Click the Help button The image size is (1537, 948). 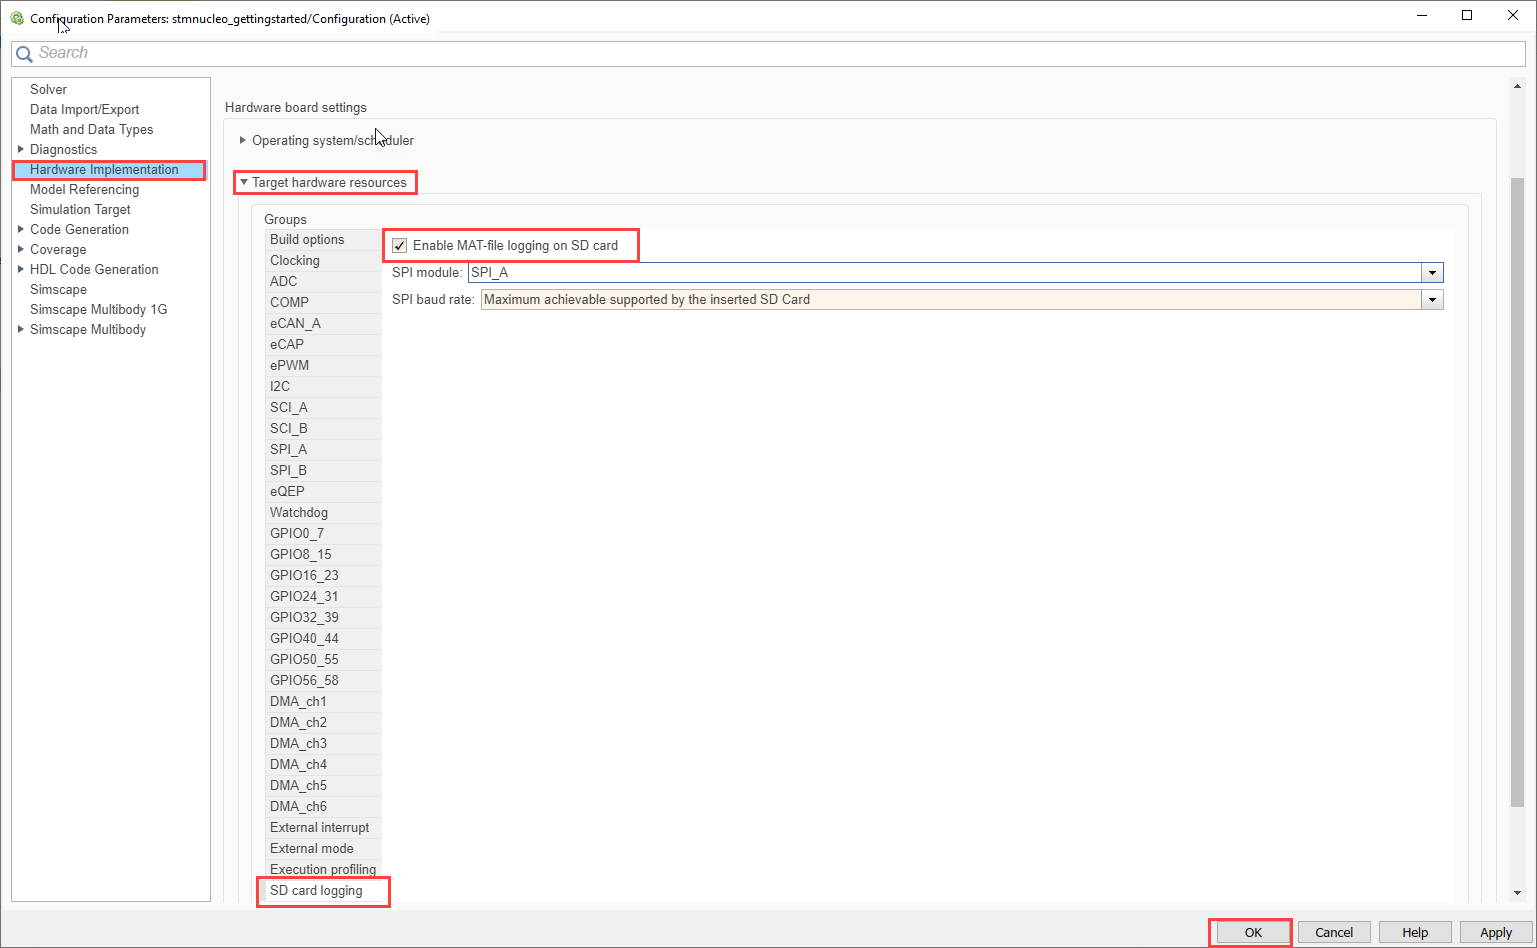(1414, 933)
